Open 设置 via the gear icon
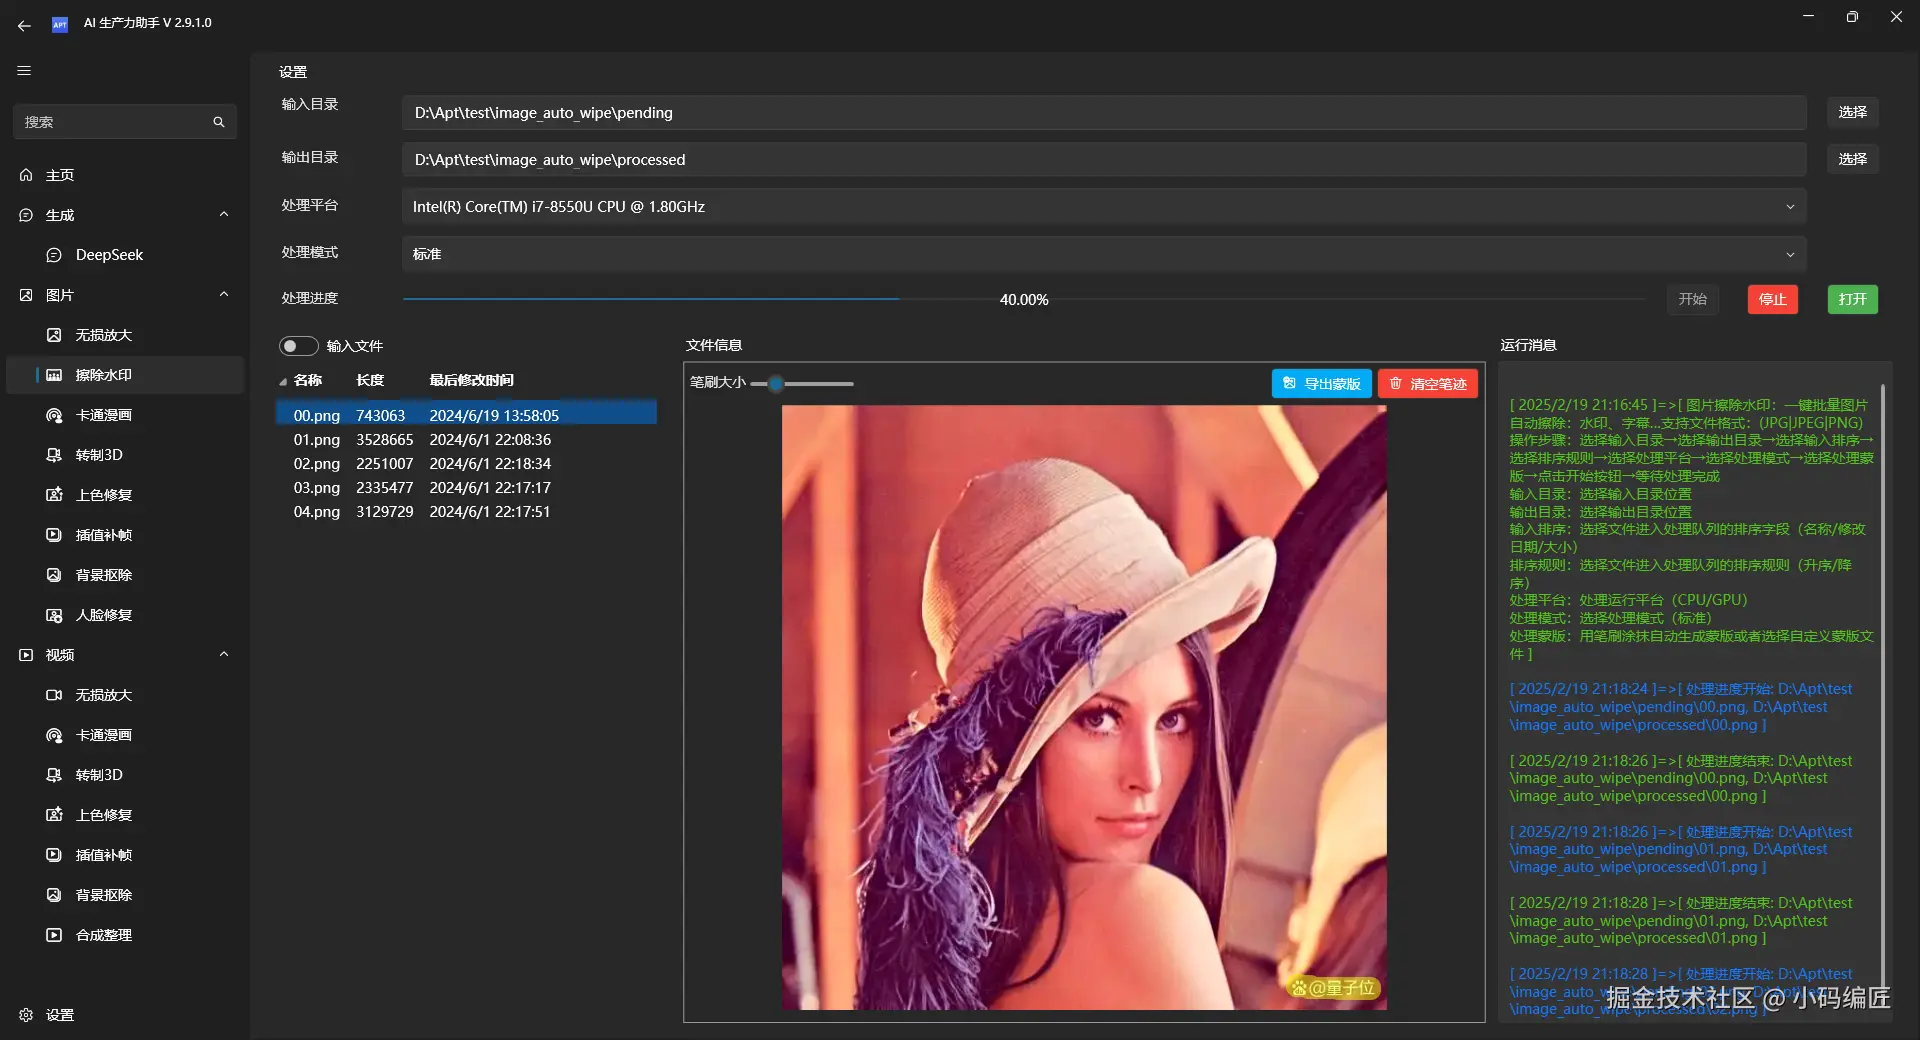Screen dimensions: 1920x1040 point(26,1015)
